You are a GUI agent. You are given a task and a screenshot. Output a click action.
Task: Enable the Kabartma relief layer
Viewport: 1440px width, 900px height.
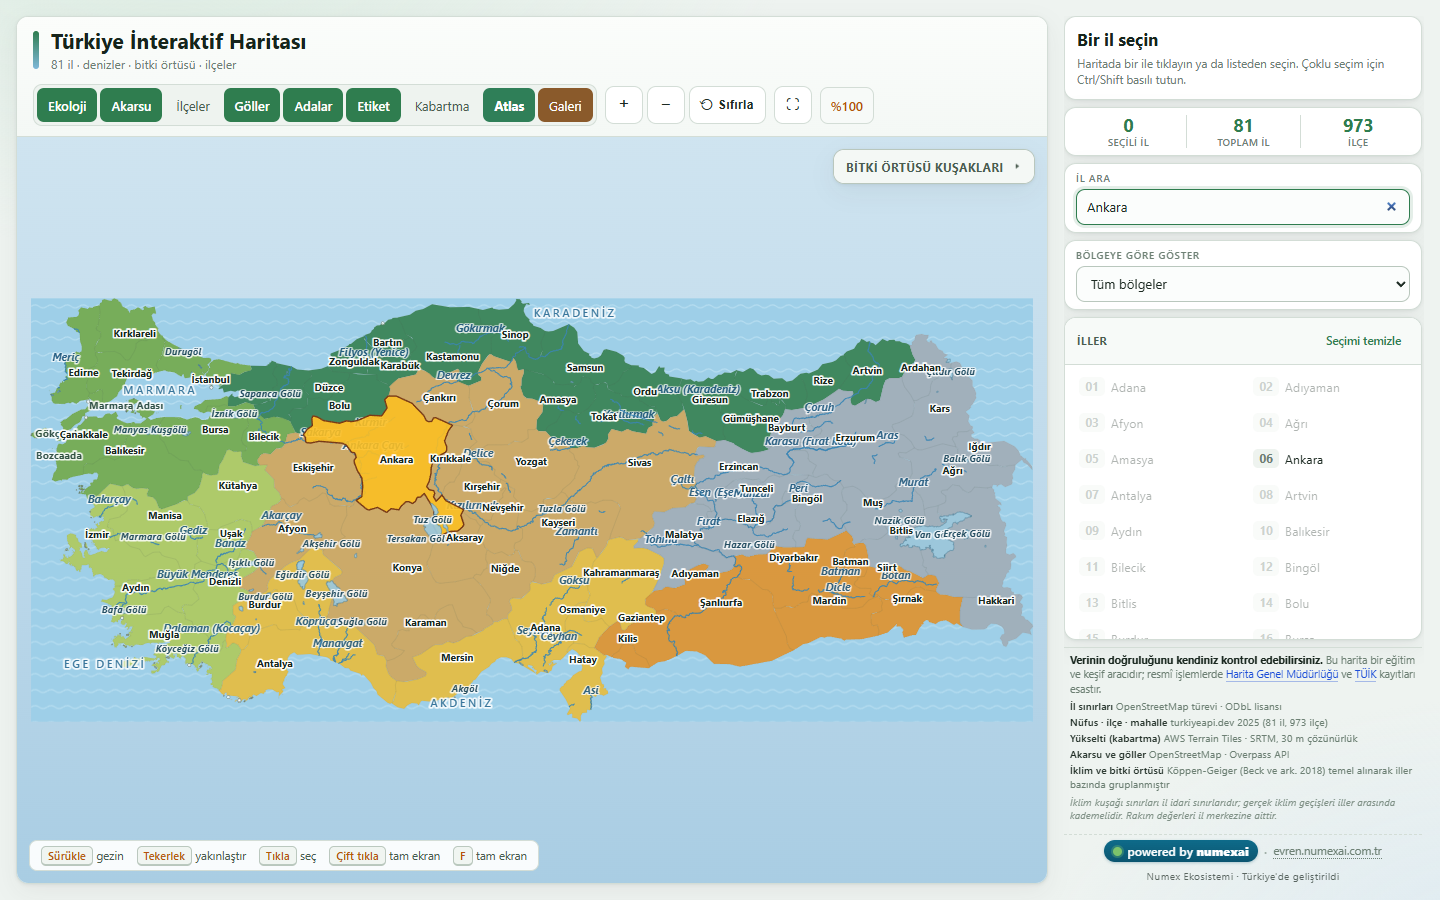(442, 106)
